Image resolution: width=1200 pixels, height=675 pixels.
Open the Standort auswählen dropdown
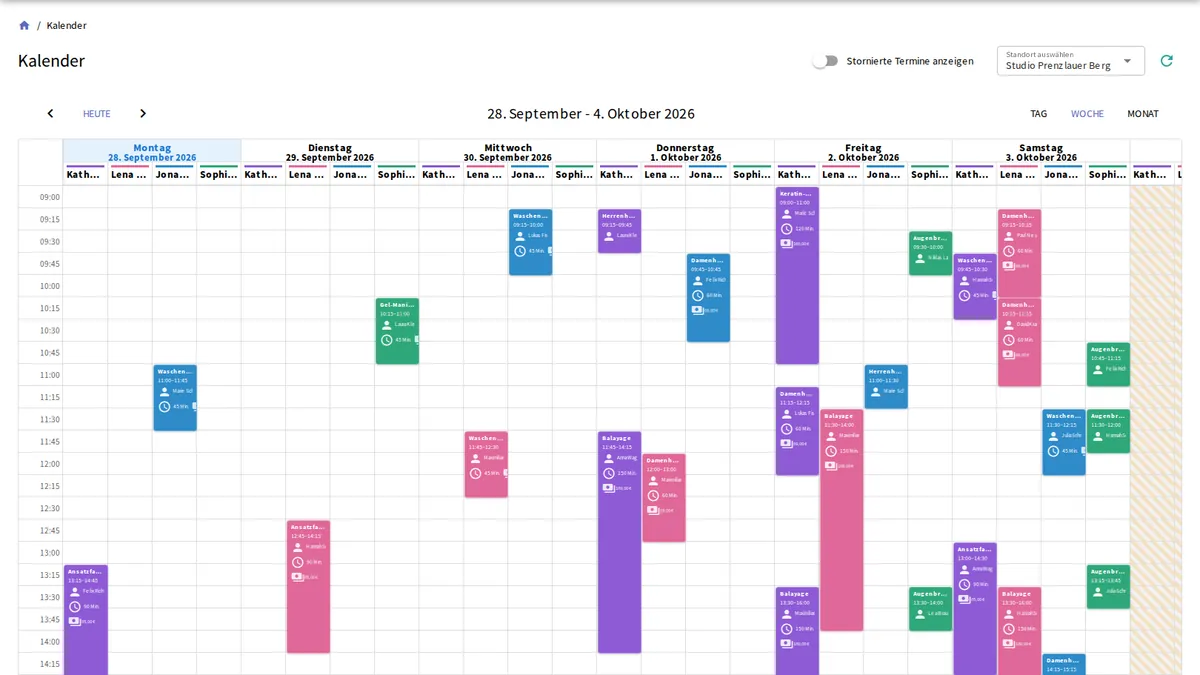[1071, 61]
